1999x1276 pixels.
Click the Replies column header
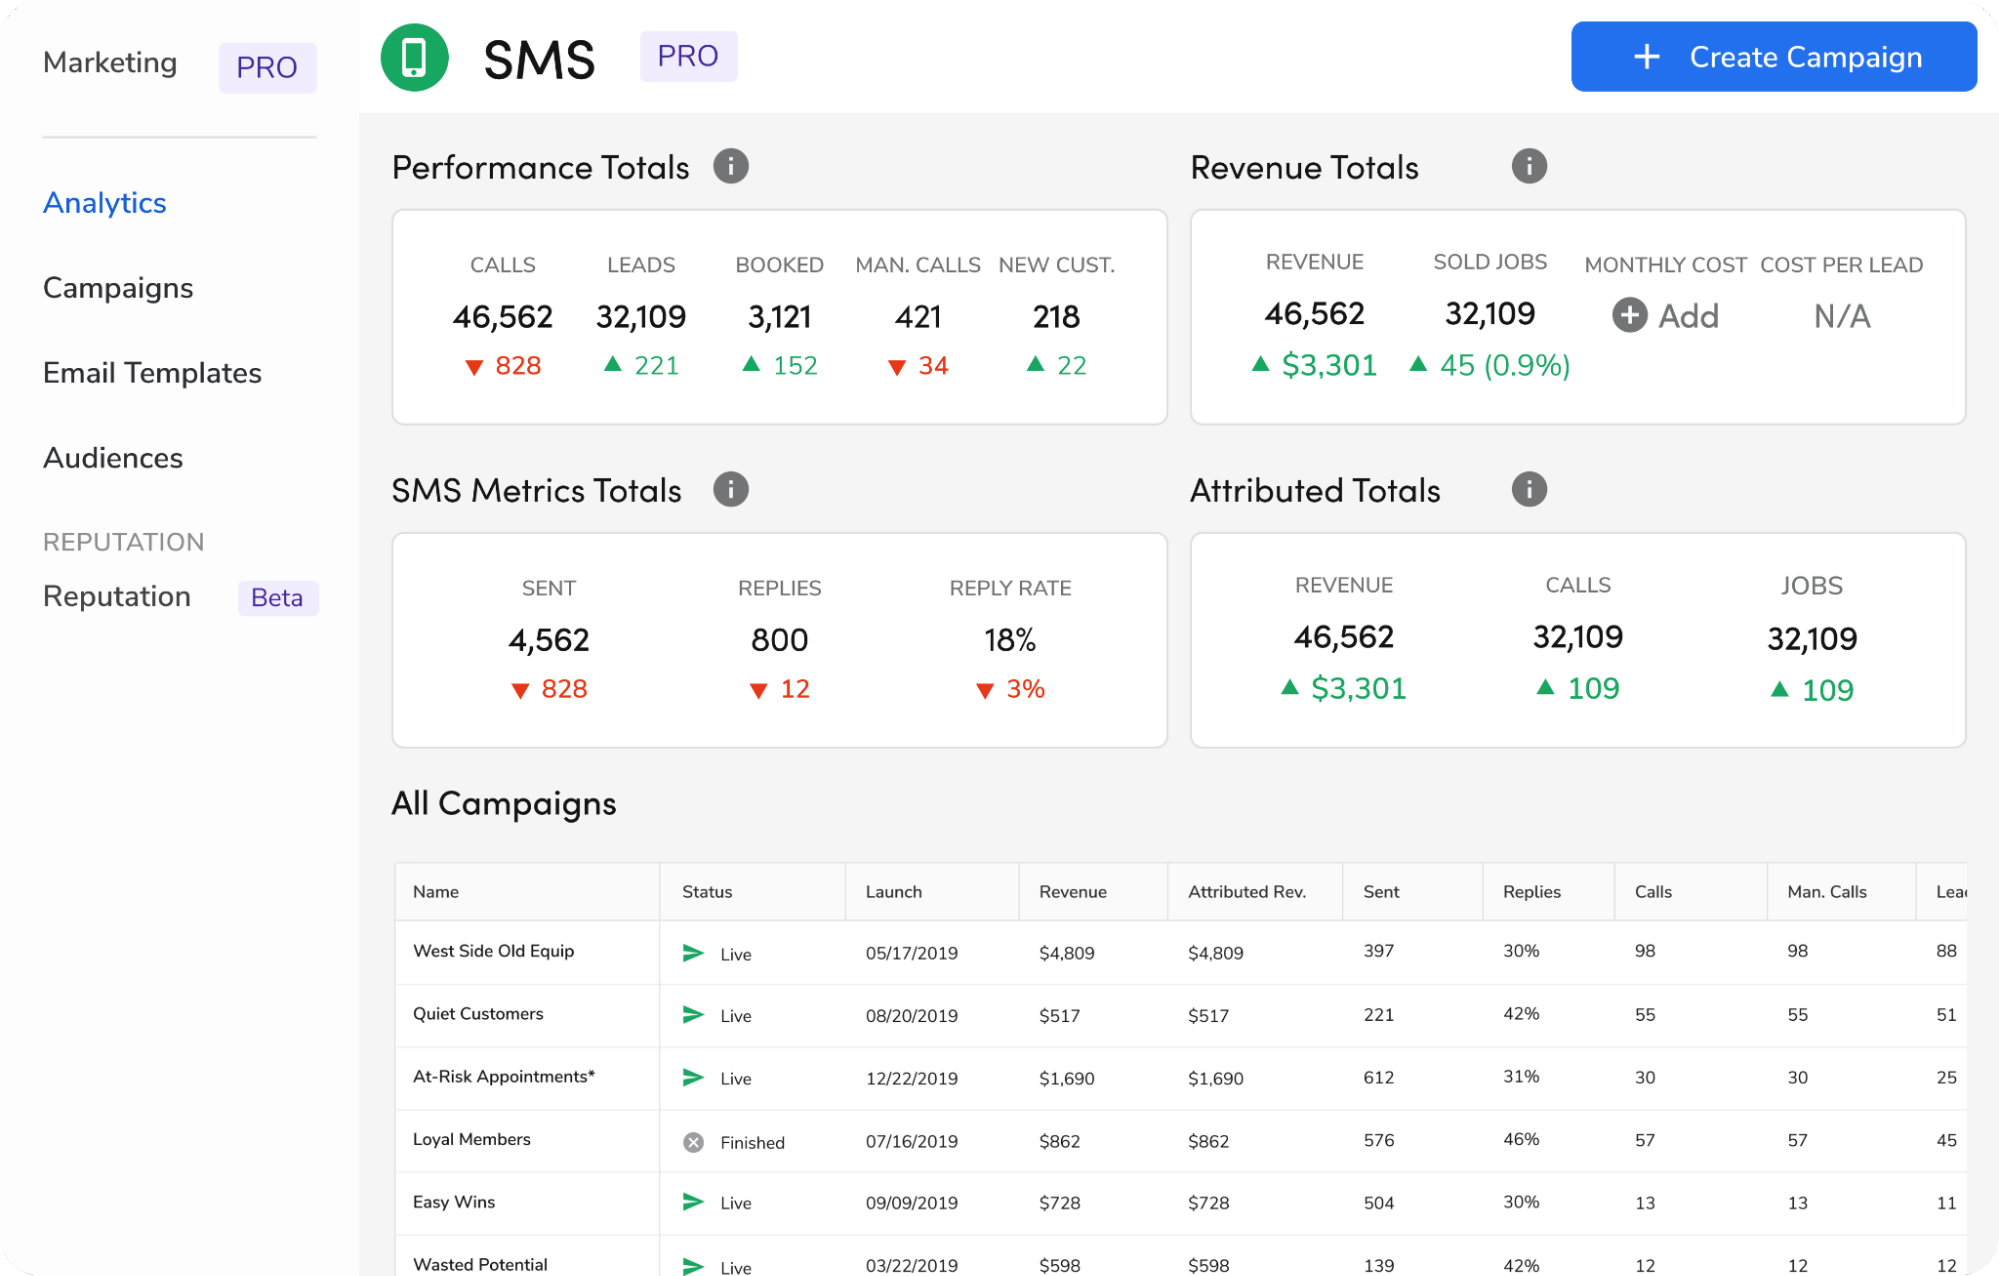click(1531, 891)
